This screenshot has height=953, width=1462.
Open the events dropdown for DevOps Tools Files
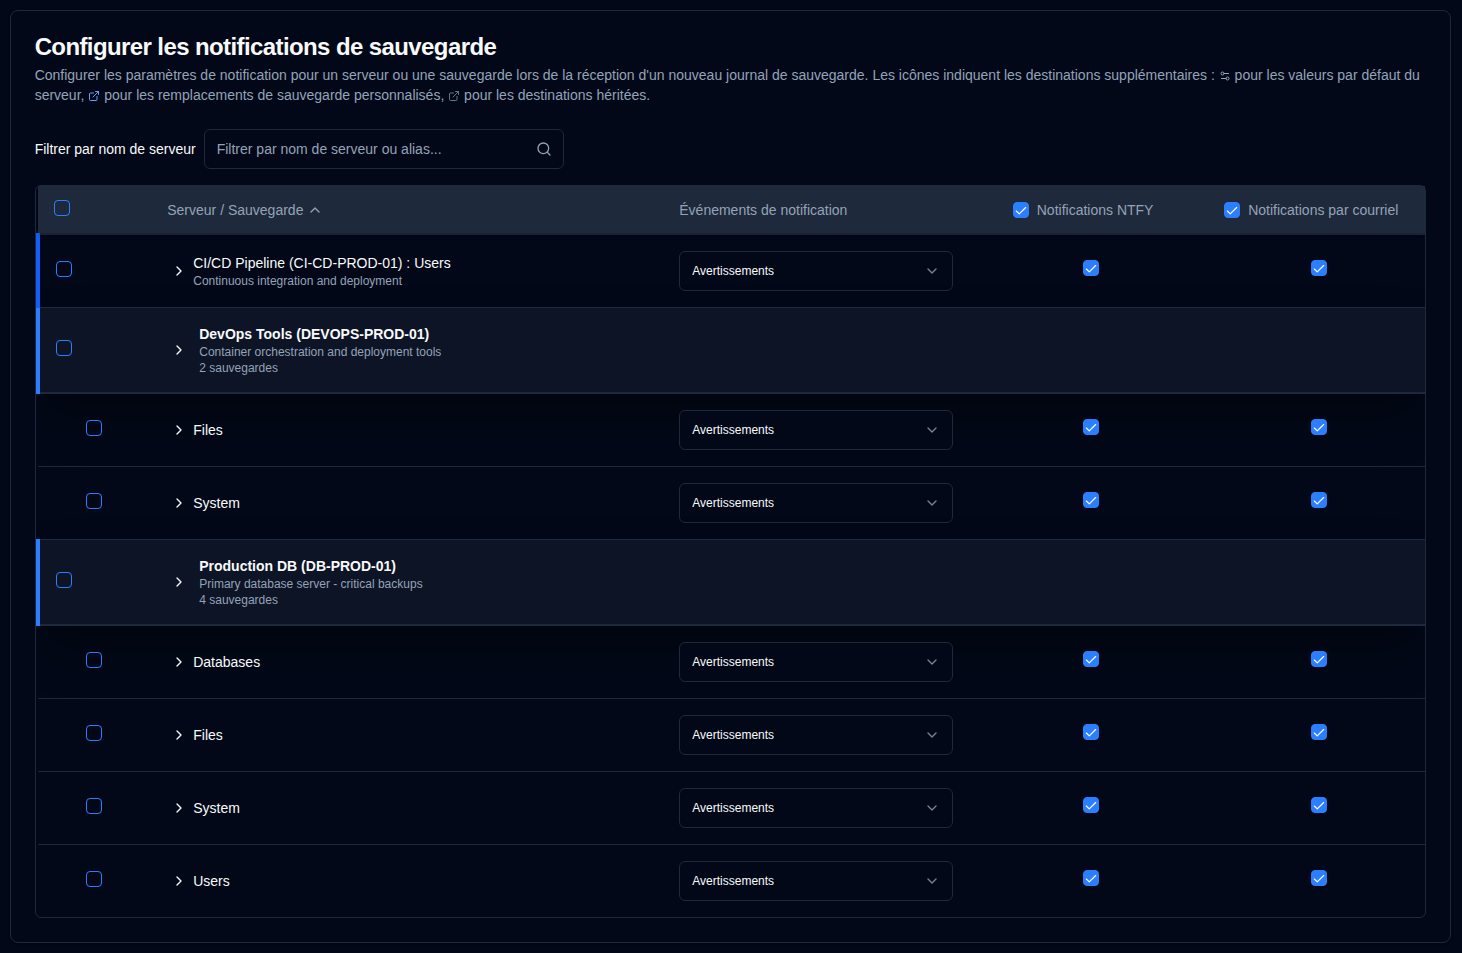click(x=816, y=430)
